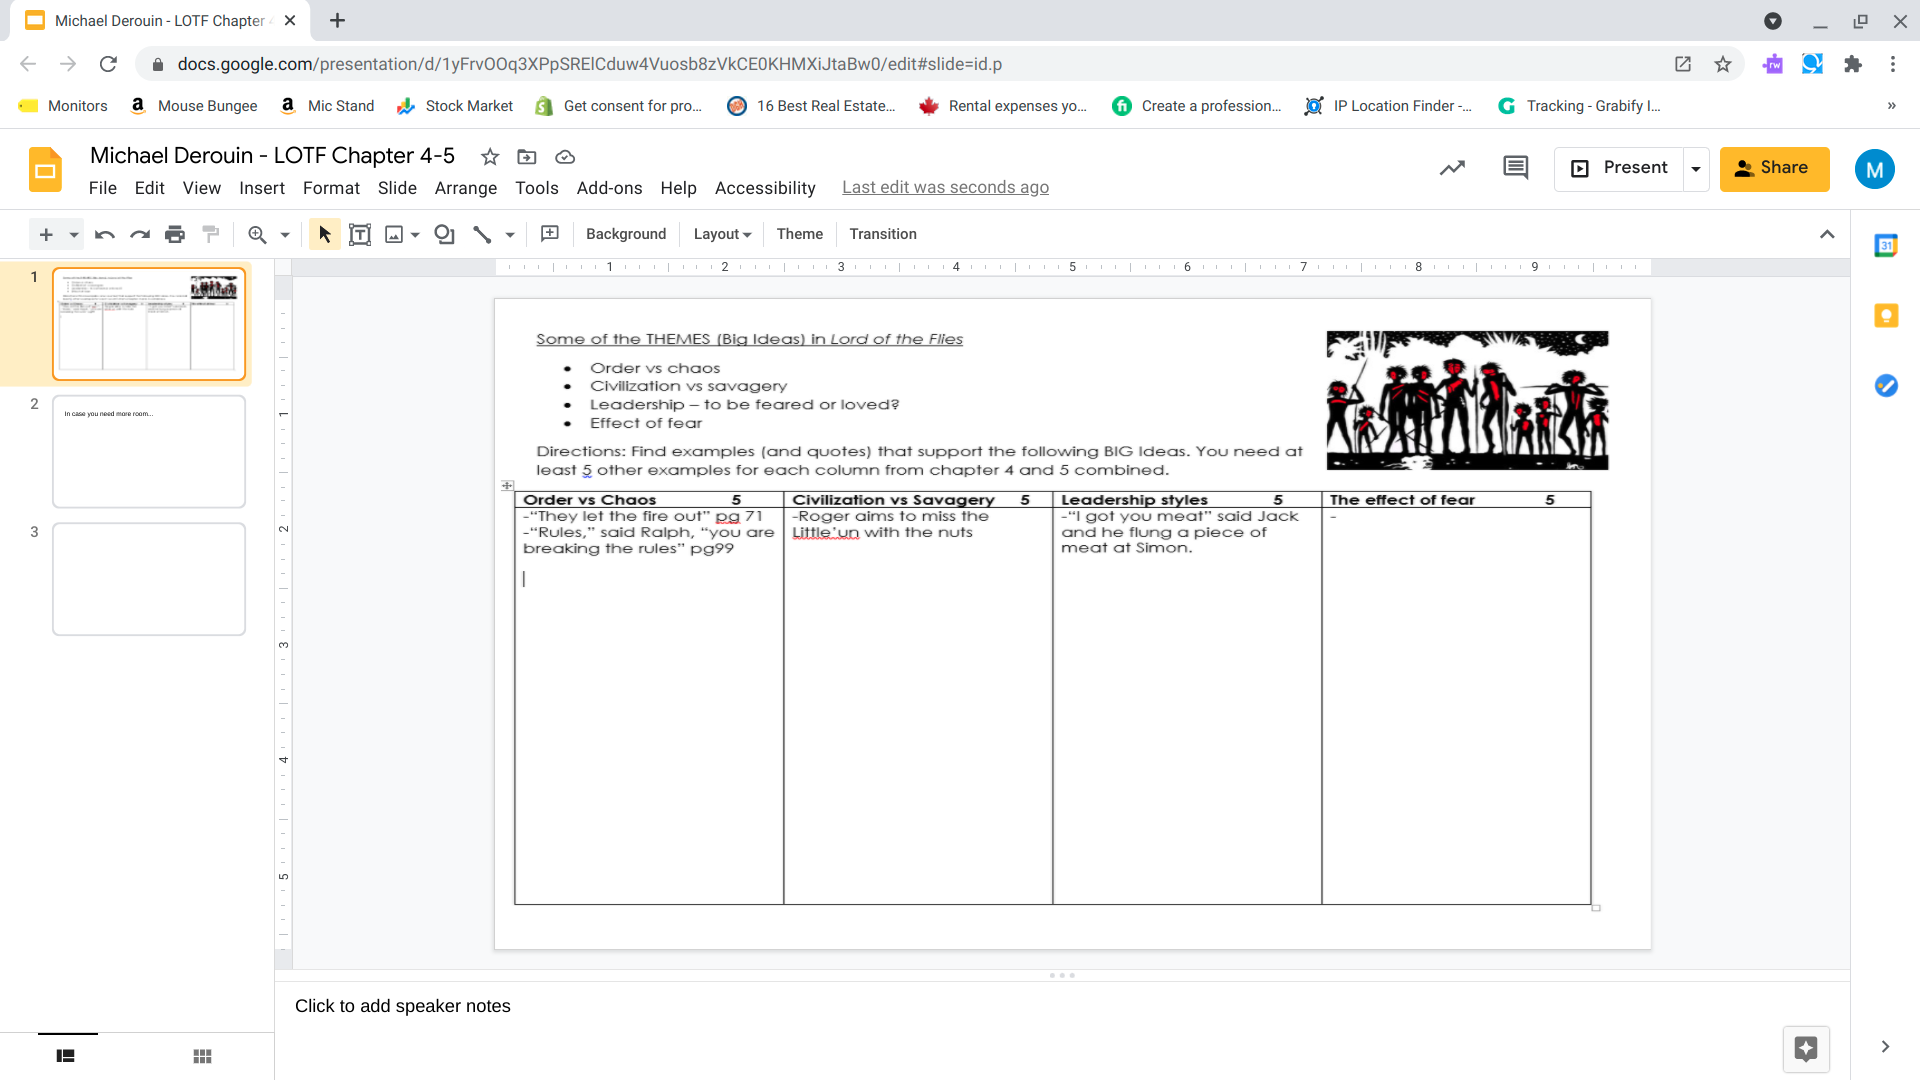This screenshot has height=1080, width=1920.
Task: Open the Explore button at bottom right
Action: pyautogui.click(x=1806, y=1049)
